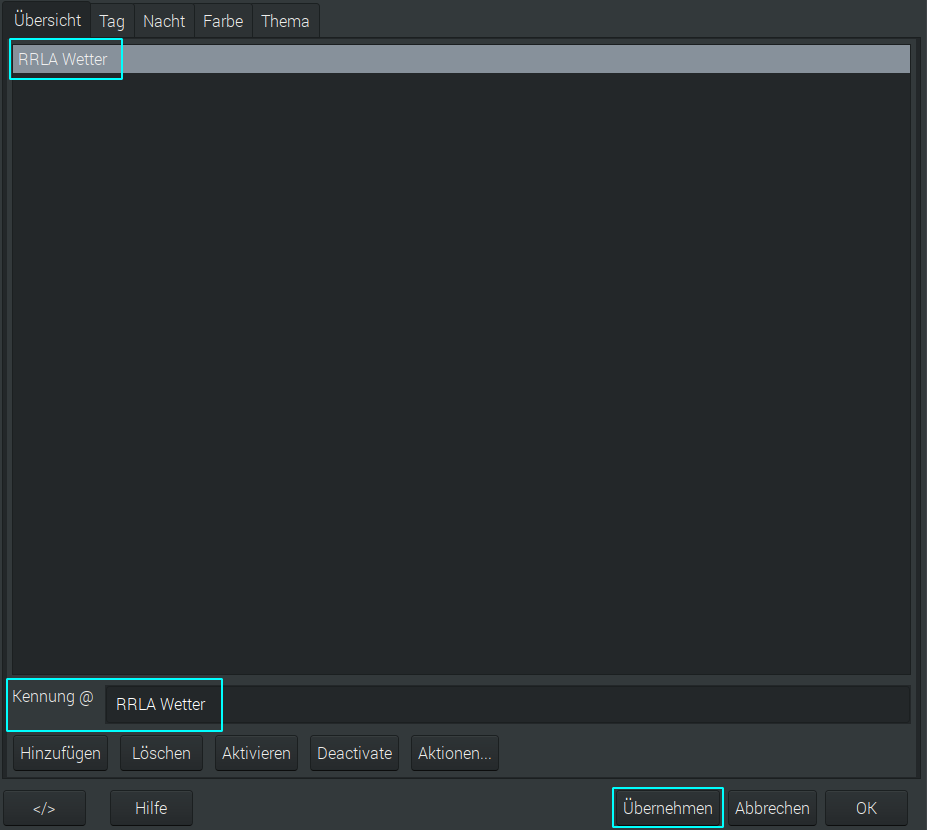Go to the Thema tab
Image resolution: width=927 pixels, height=830 pixels.
[285, 21]
